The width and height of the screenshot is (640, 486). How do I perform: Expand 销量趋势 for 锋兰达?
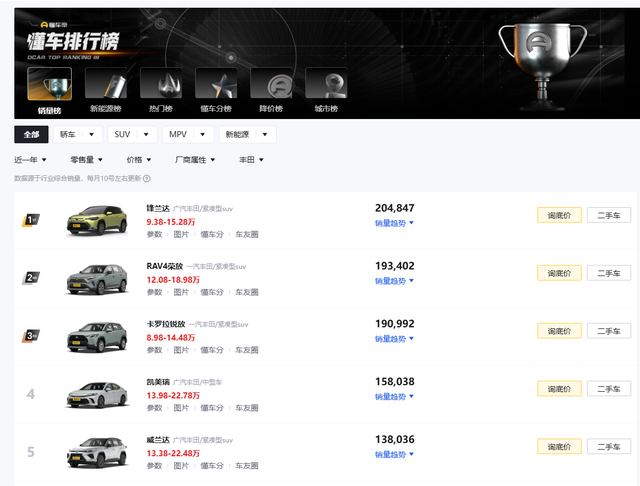click(x=394, y=223)
